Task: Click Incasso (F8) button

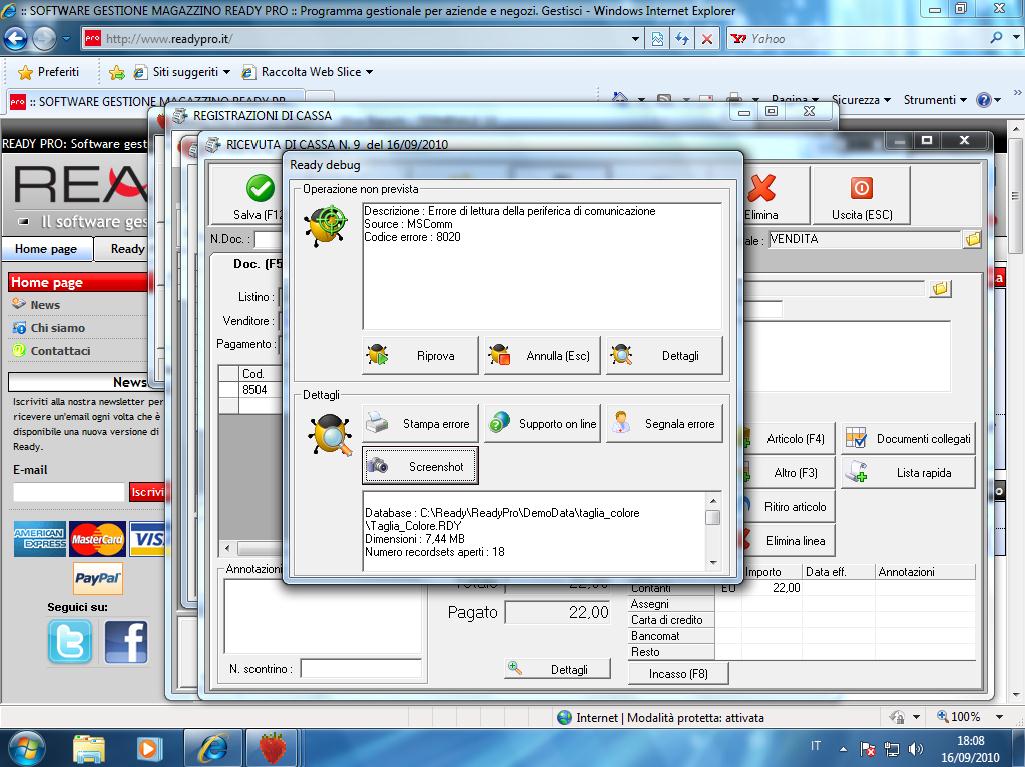Action: tap(678, 673)
